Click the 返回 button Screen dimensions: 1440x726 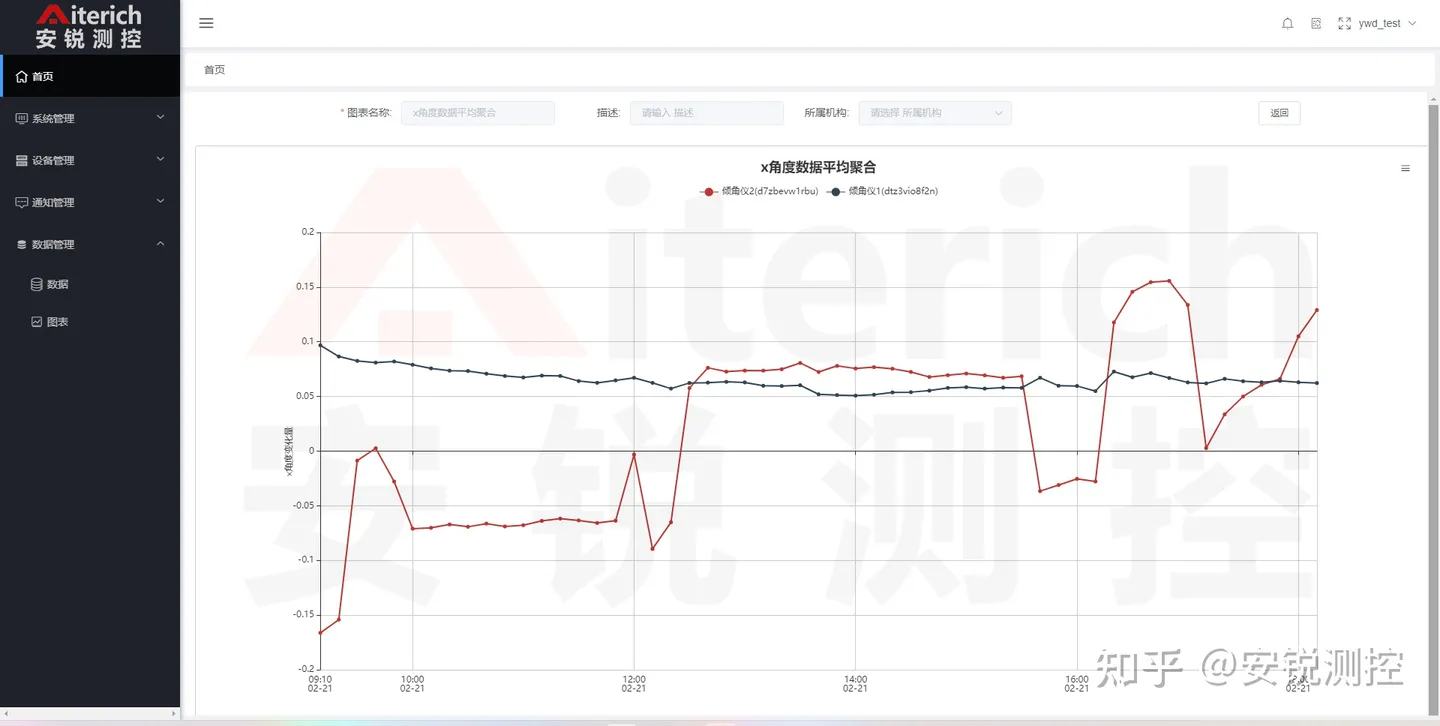pos(1279,113)
